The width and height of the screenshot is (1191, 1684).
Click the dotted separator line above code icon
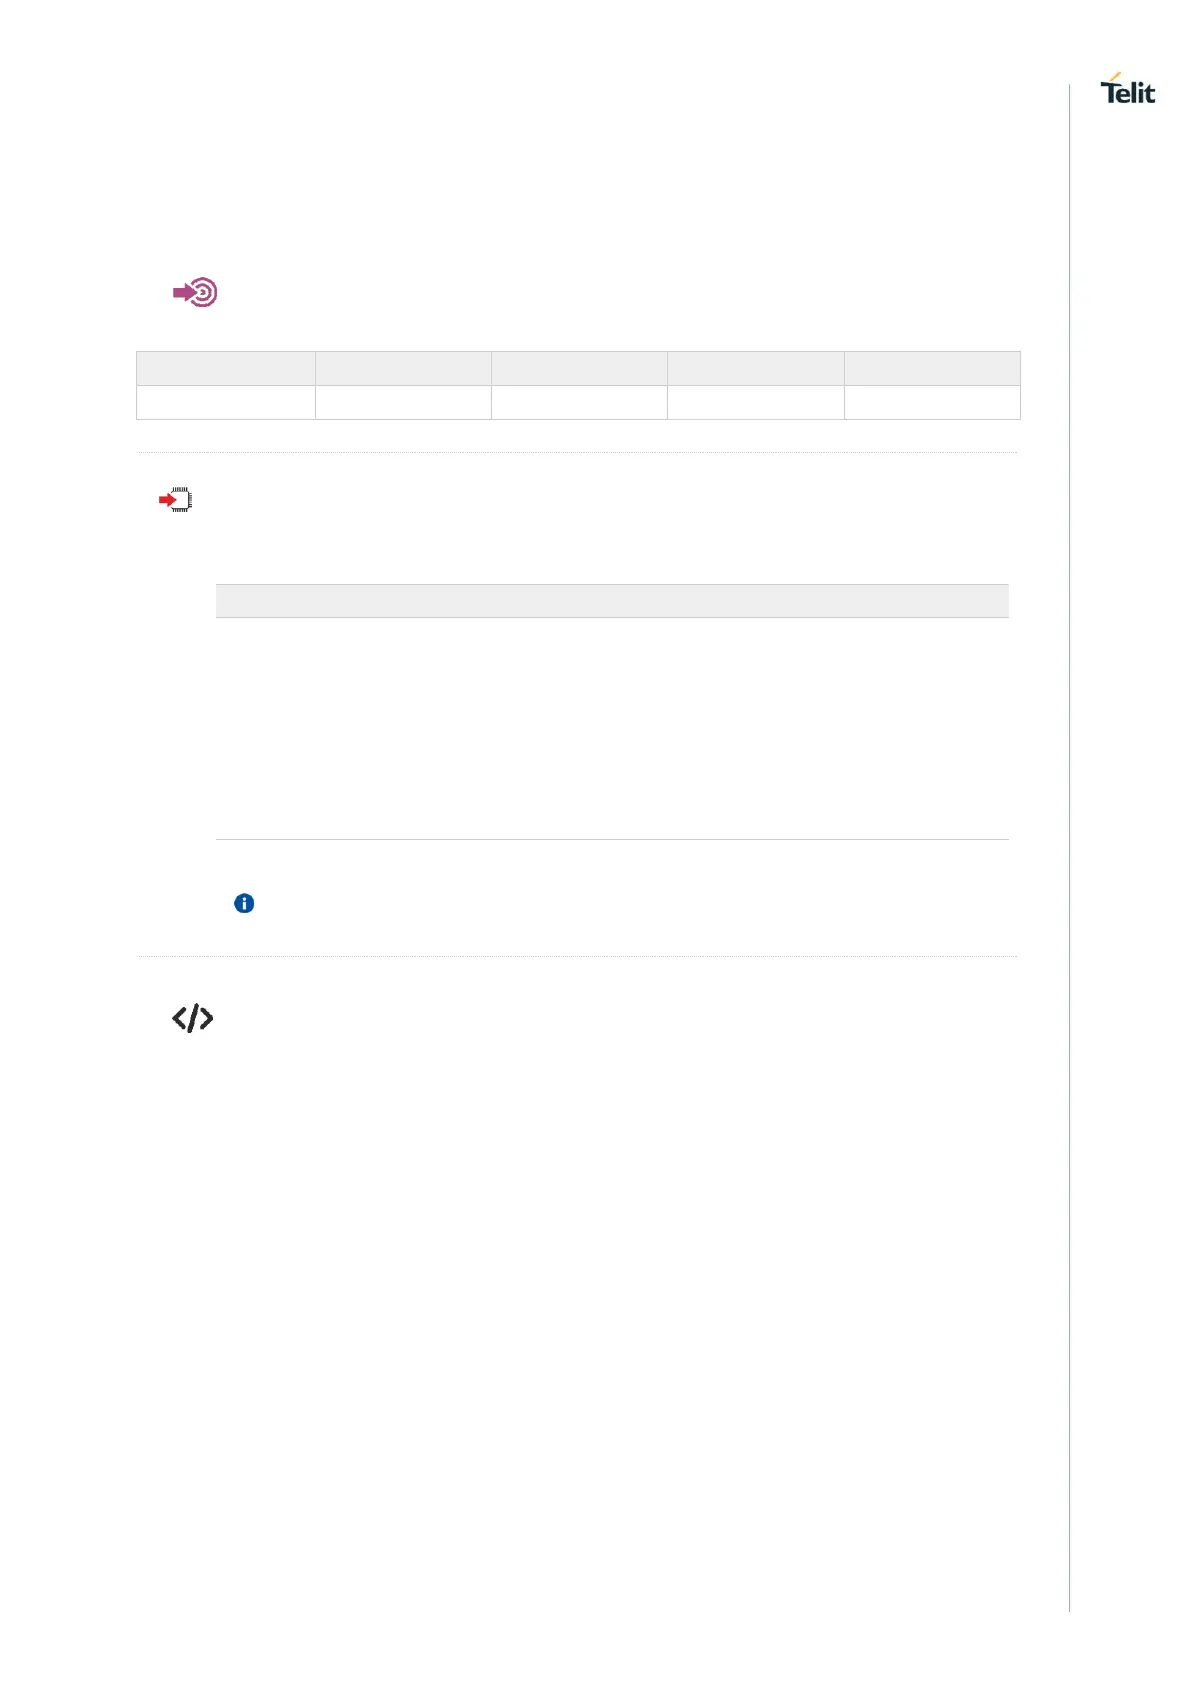click(577, 956)
